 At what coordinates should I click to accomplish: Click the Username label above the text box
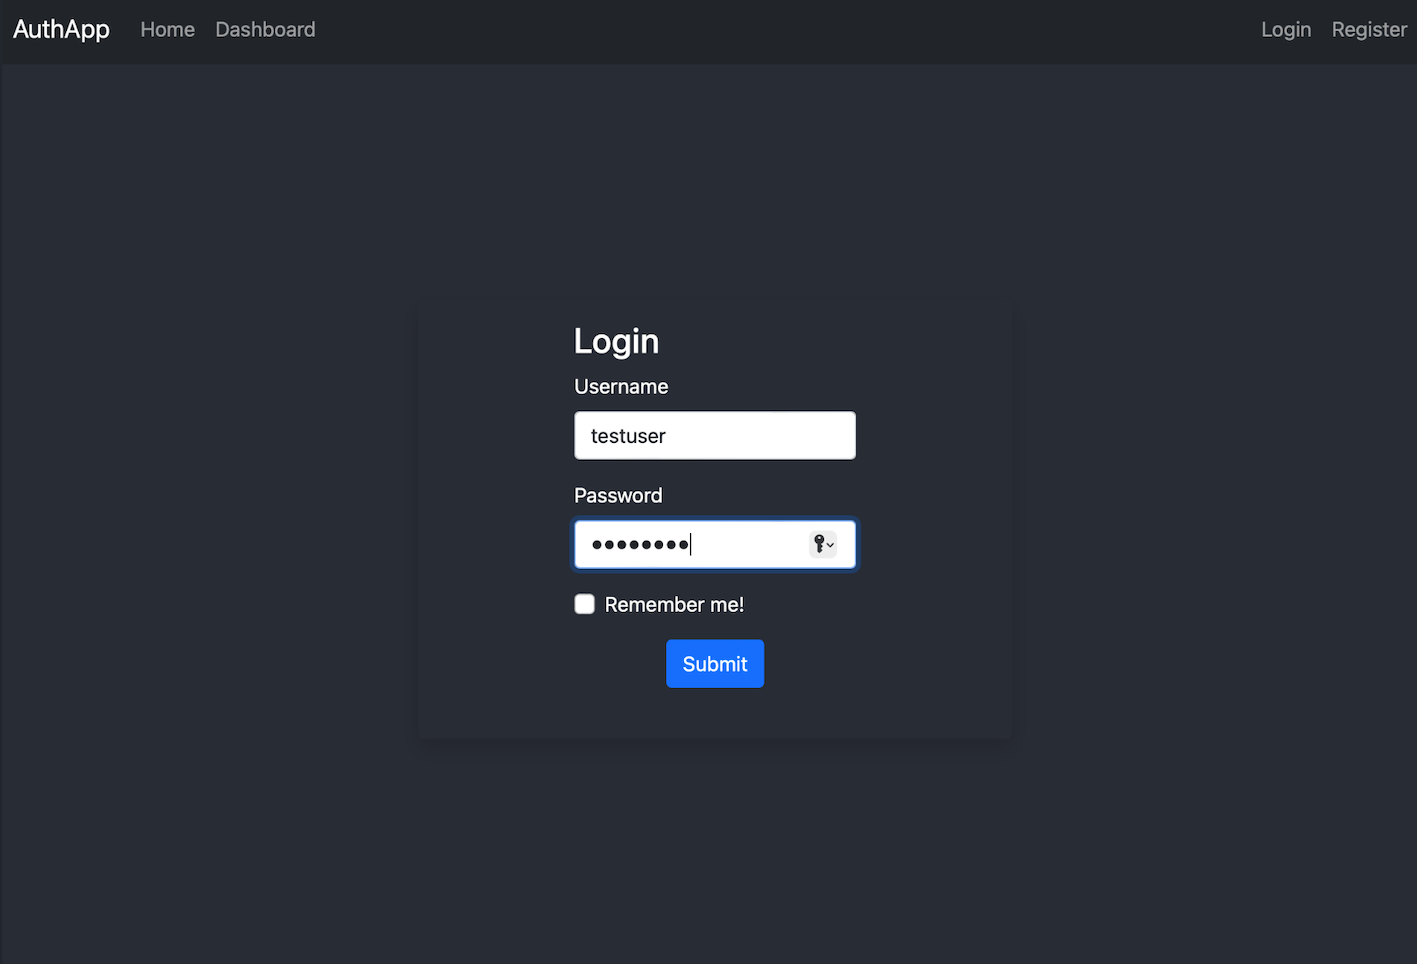click(621, 386)
